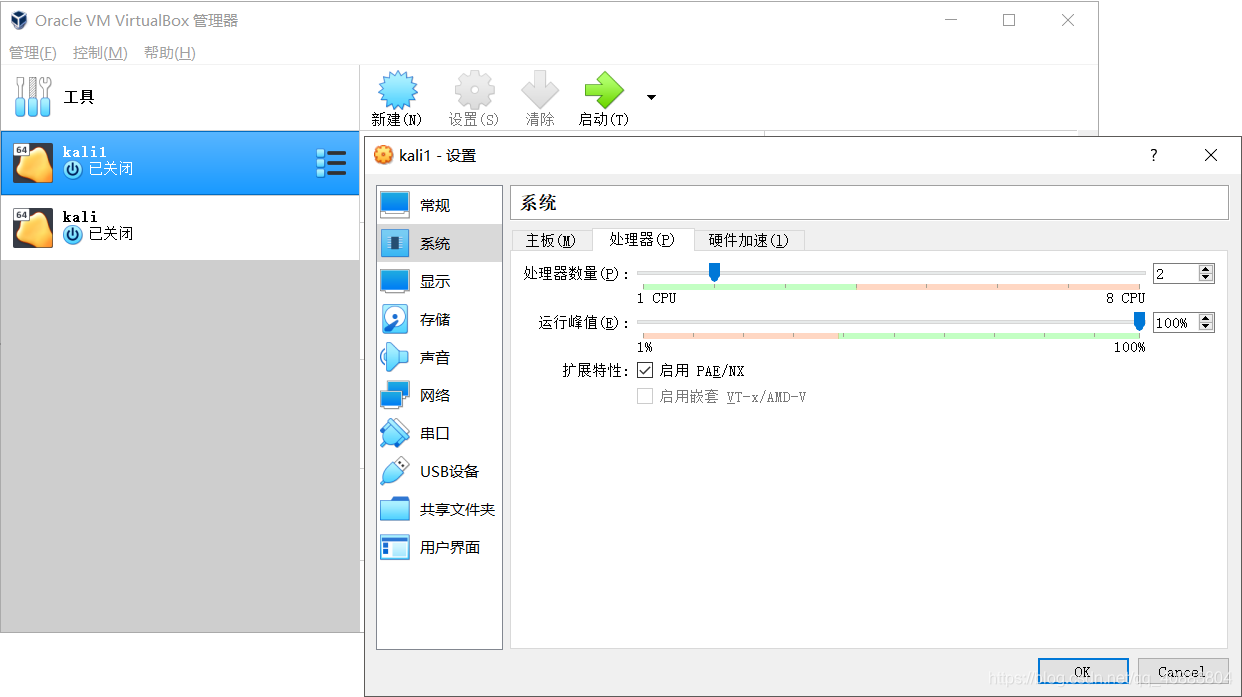1242x697 pixels.
Task: Open 显示 (Display) settings category
Action: [x=439, y=281]
